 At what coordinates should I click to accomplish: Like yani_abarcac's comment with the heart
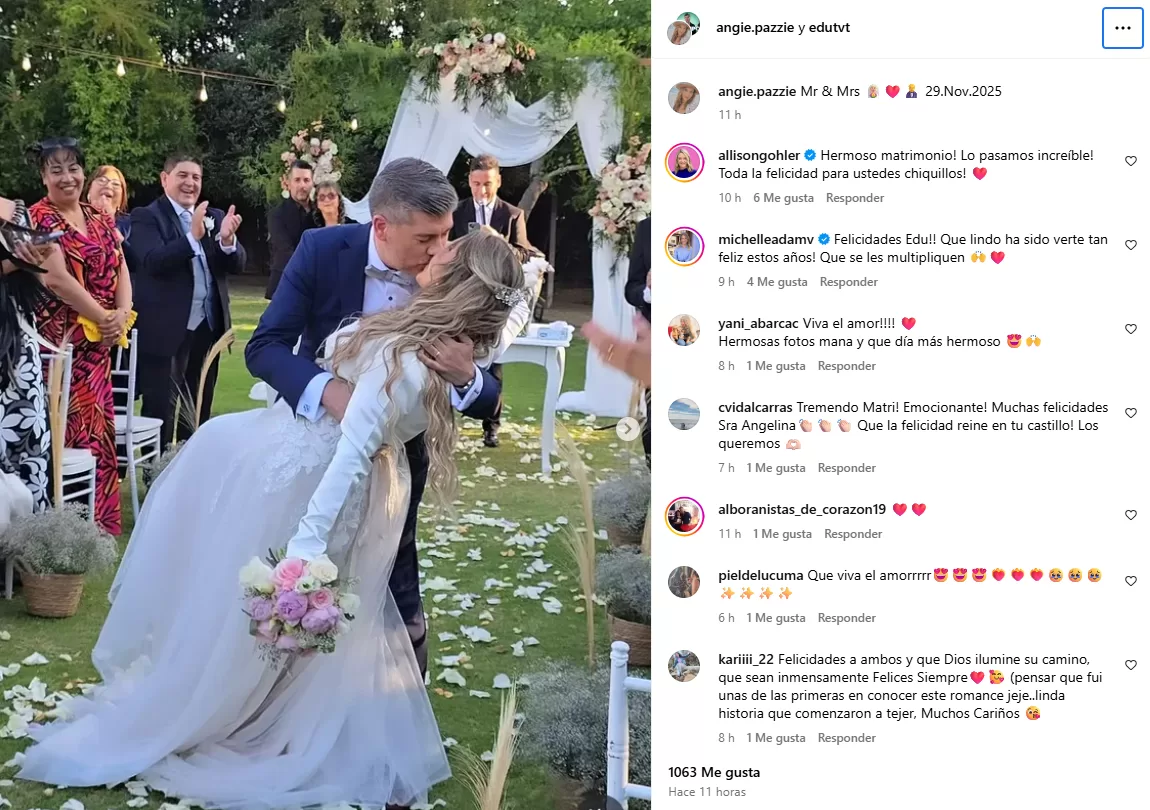point(1130,329)
